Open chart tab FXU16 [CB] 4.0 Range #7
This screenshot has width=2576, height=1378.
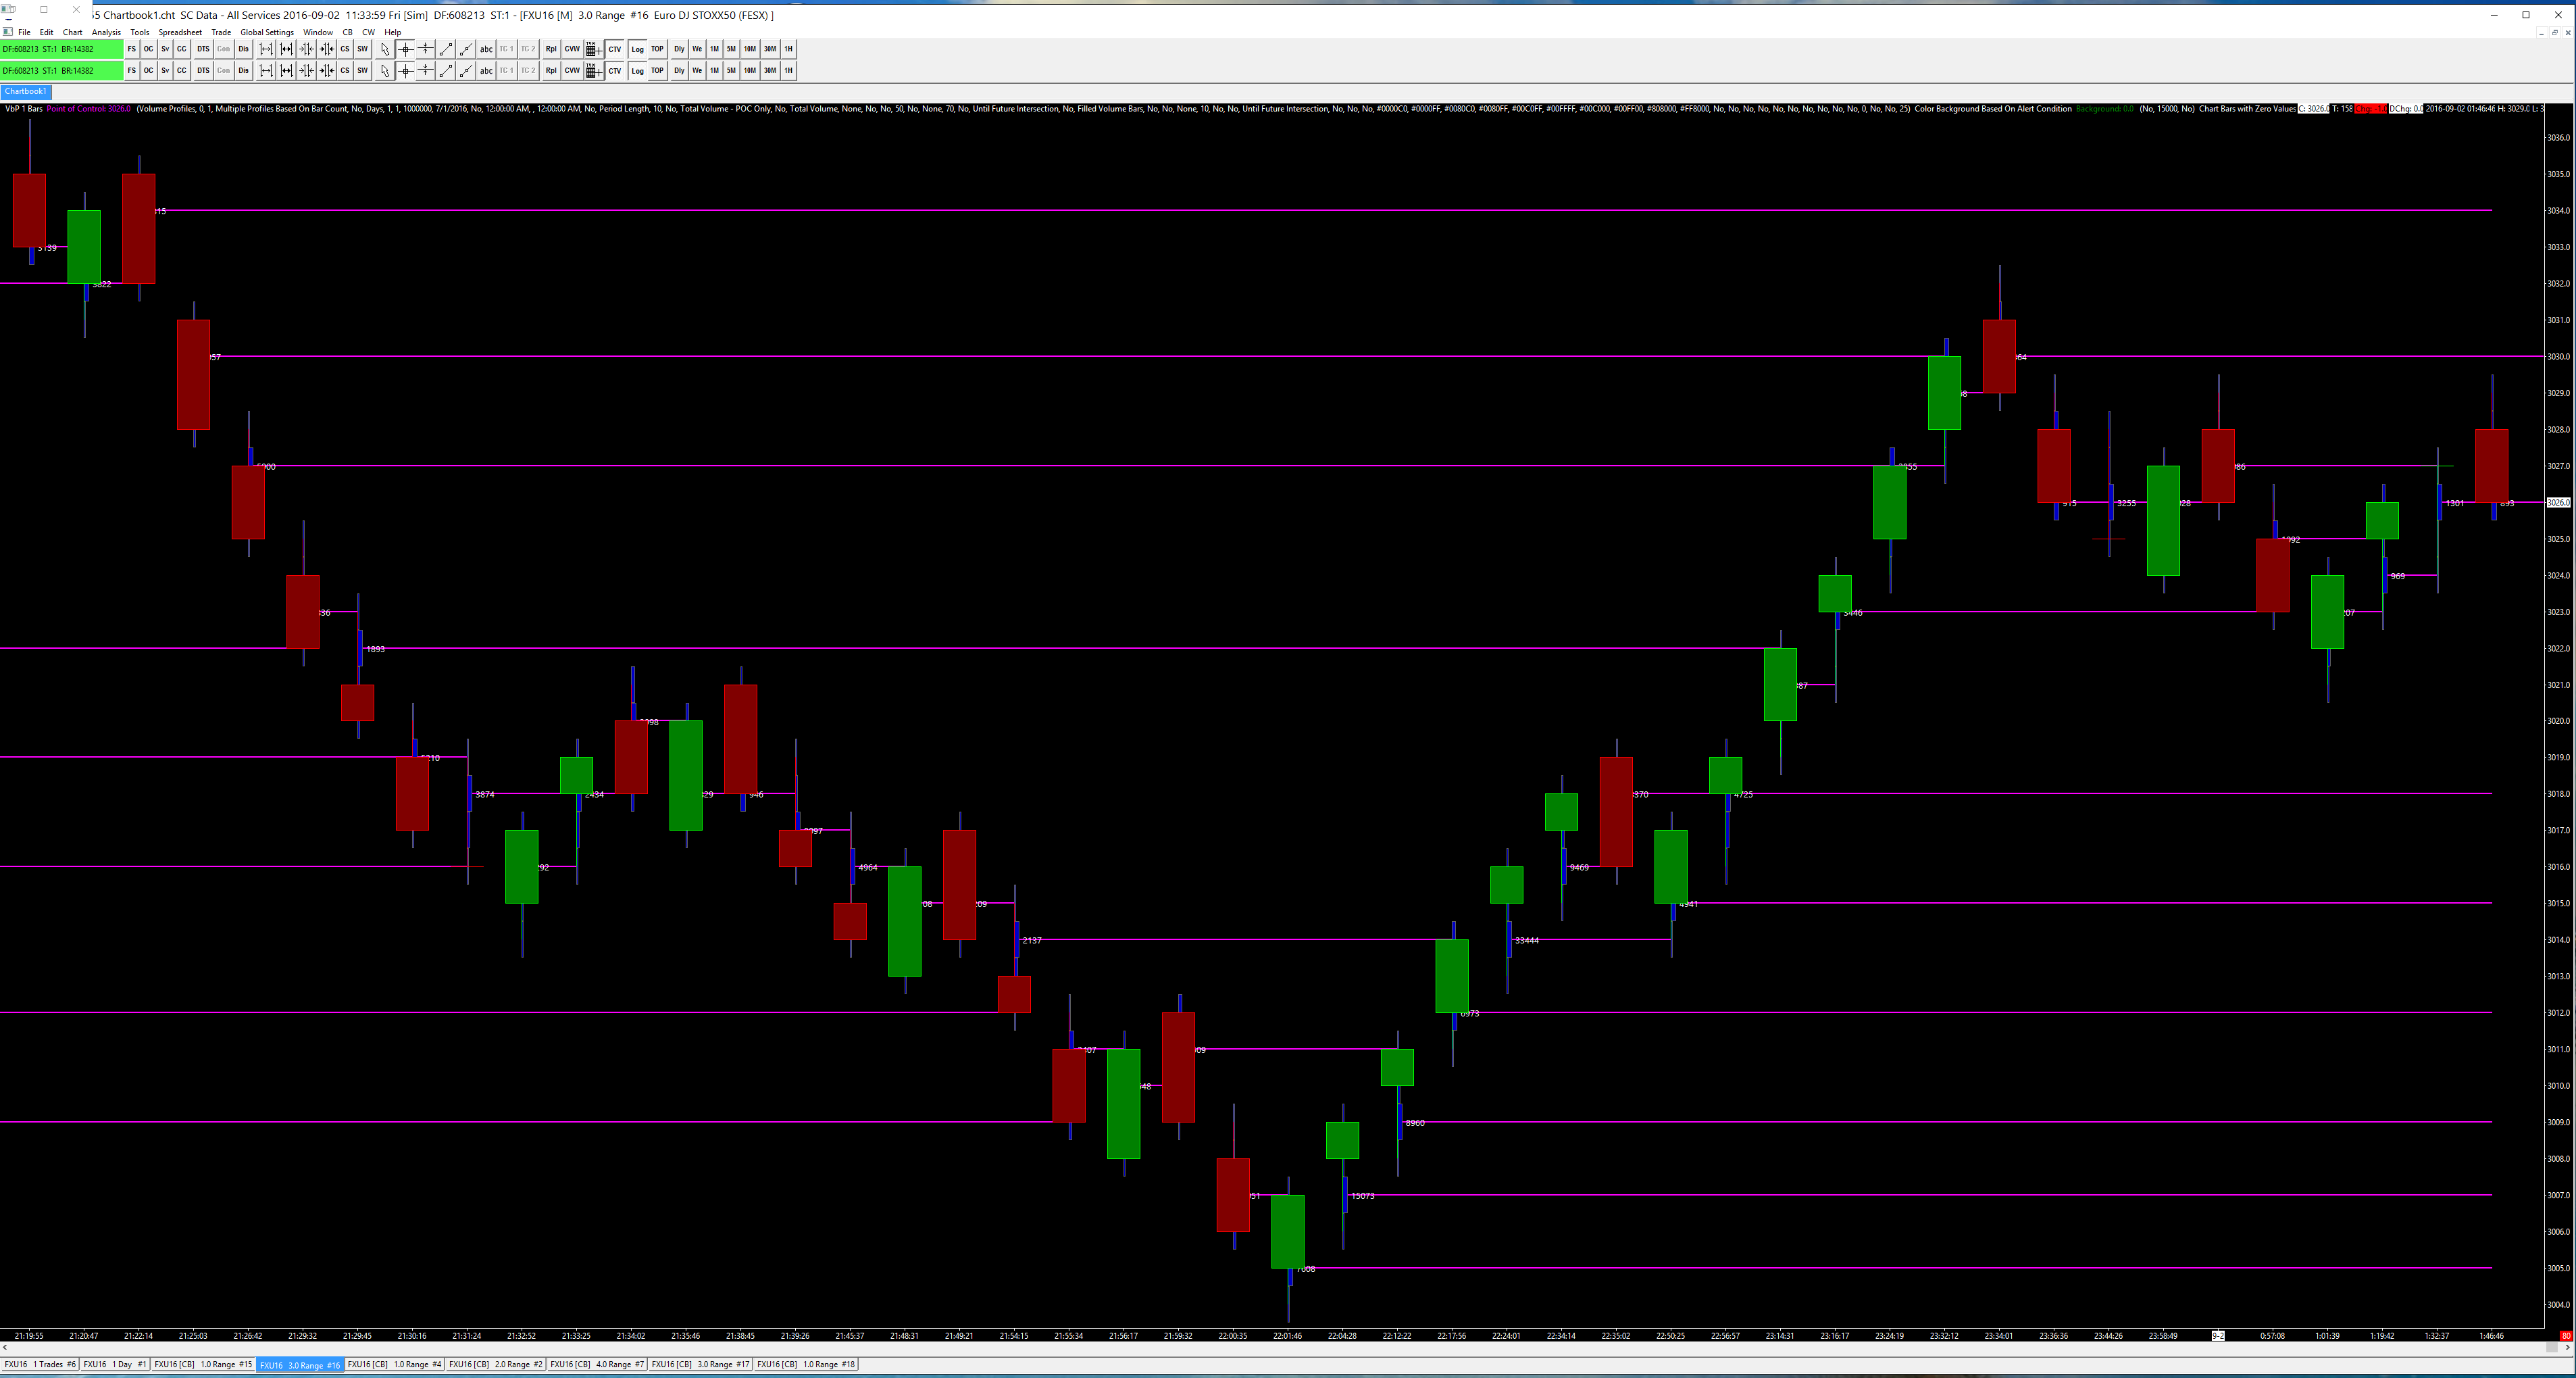point(597,1364)
